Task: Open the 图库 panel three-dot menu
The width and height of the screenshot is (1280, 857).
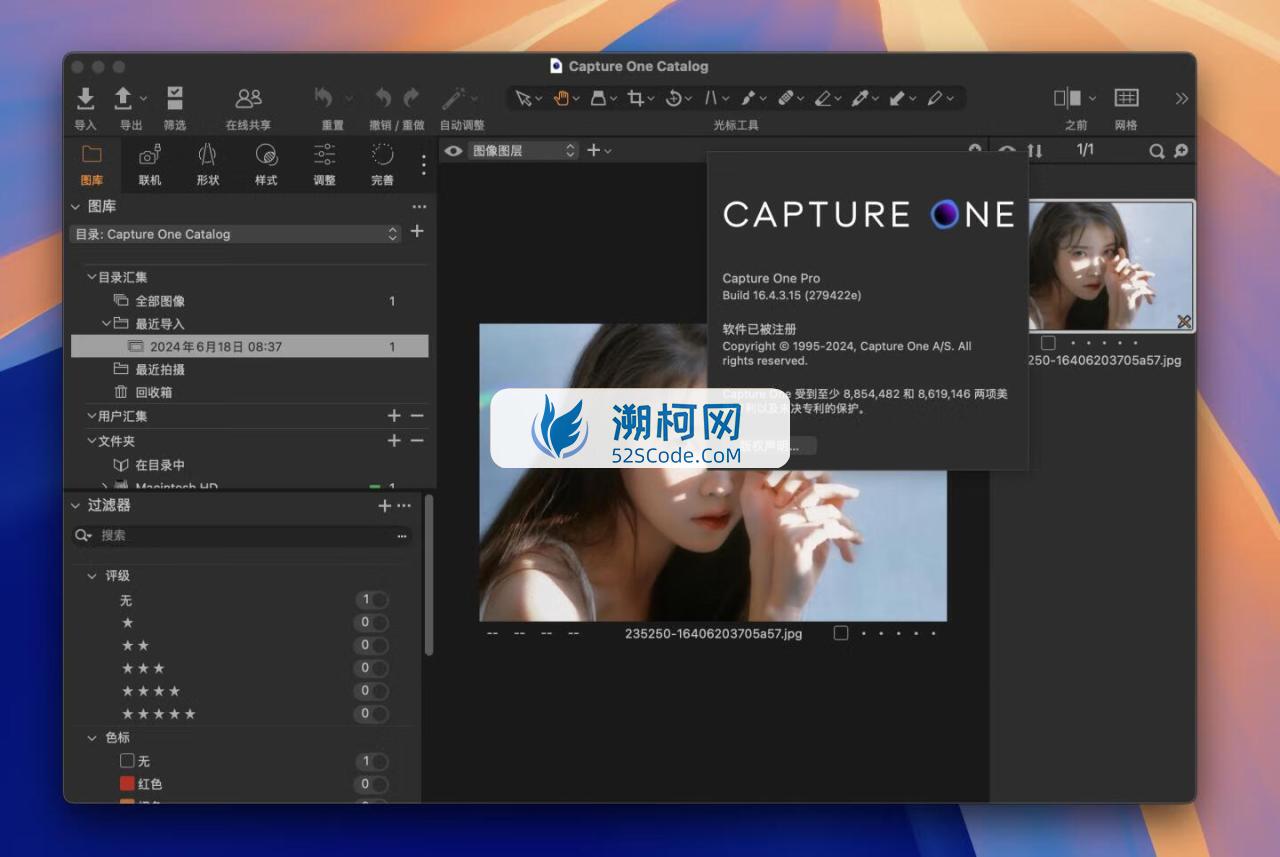Action: click(419, 207)
